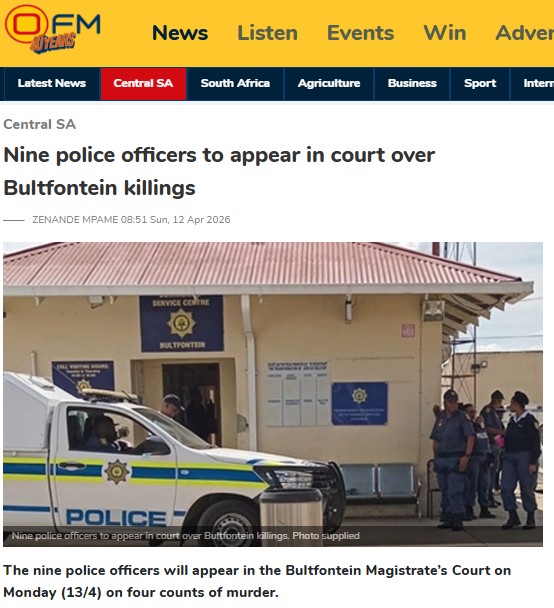Open the police station article photo
The image size is (554, 608).
point(273,394)
